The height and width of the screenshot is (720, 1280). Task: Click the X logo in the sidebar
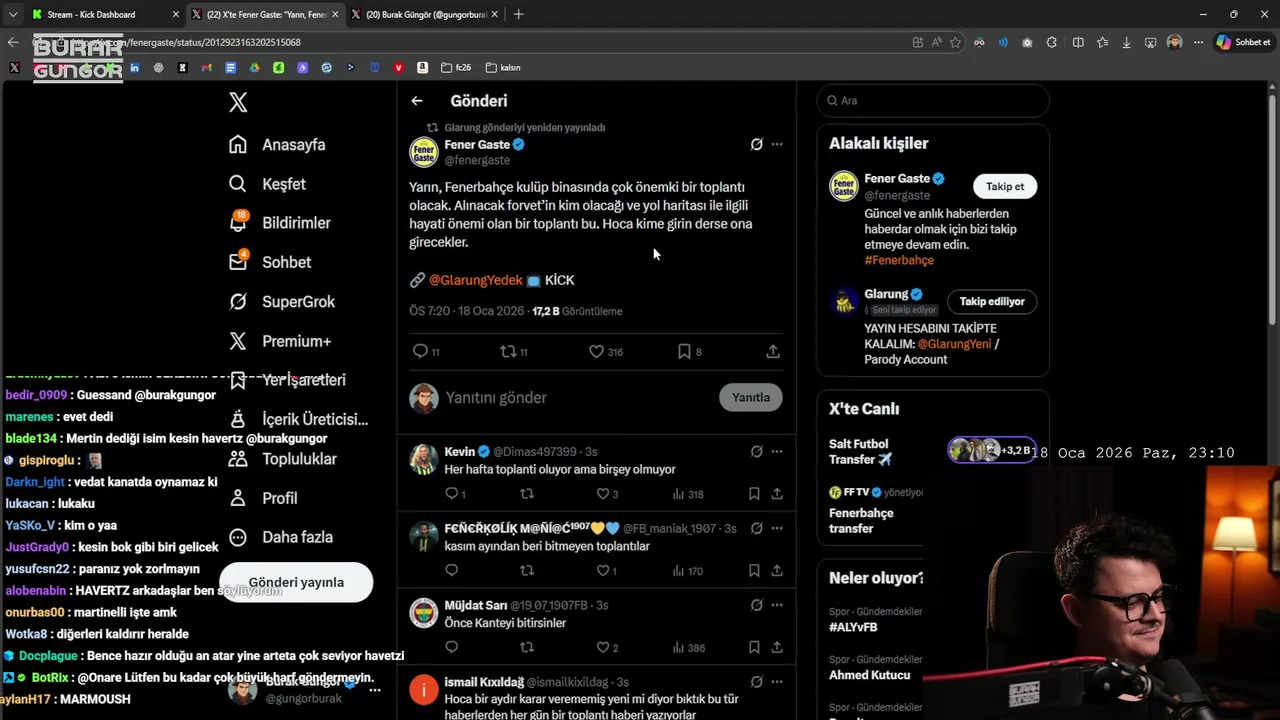(238, 102)
